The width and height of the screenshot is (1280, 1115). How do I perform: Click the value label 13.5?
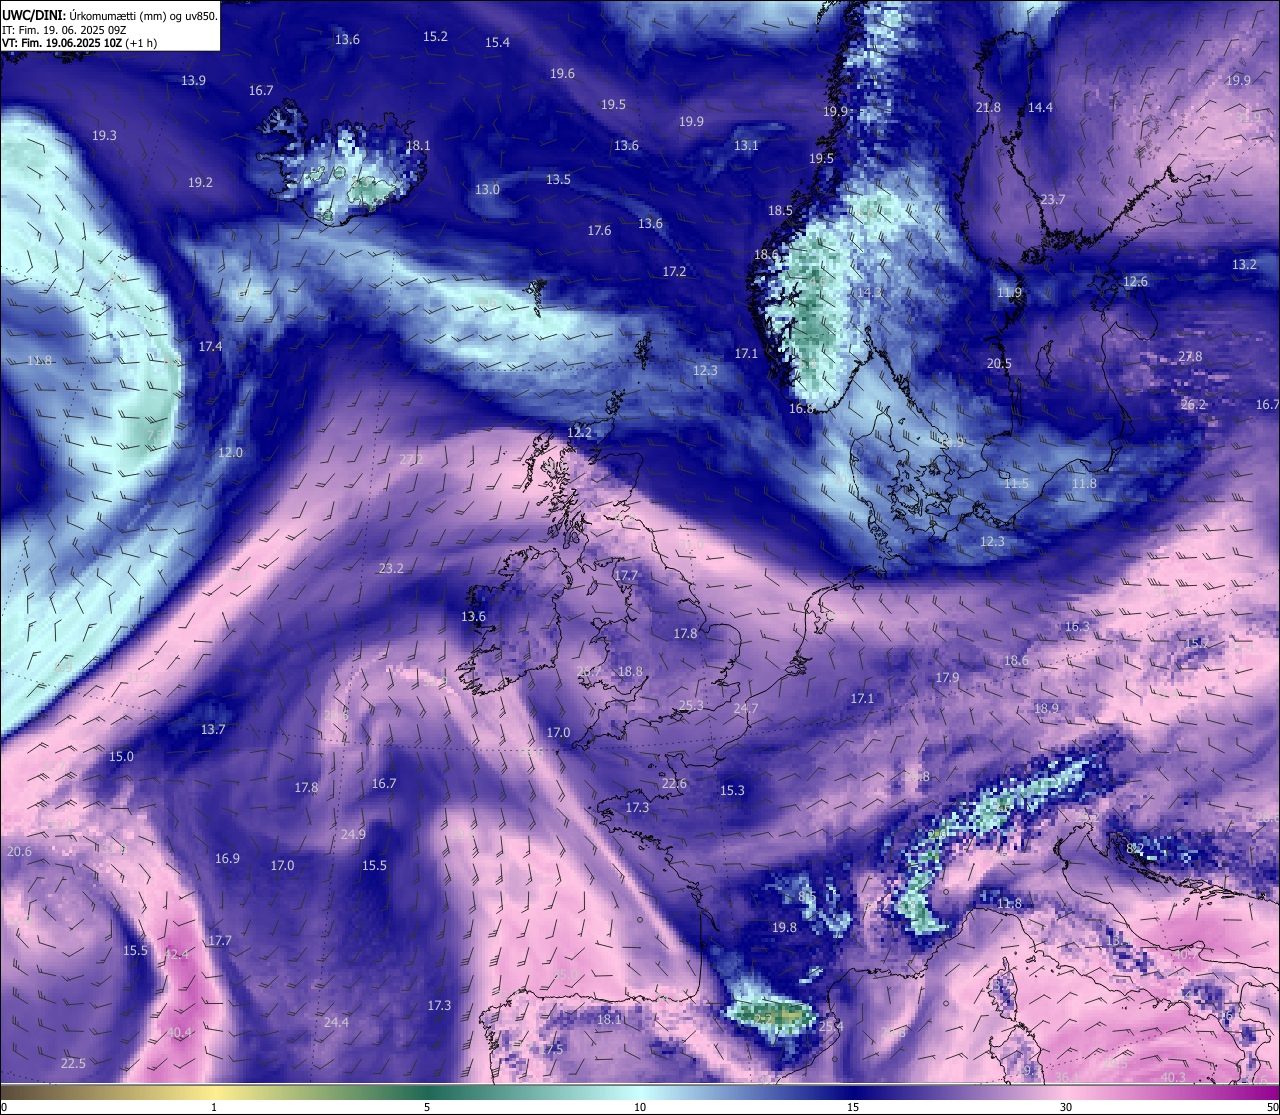click(558, 179)
